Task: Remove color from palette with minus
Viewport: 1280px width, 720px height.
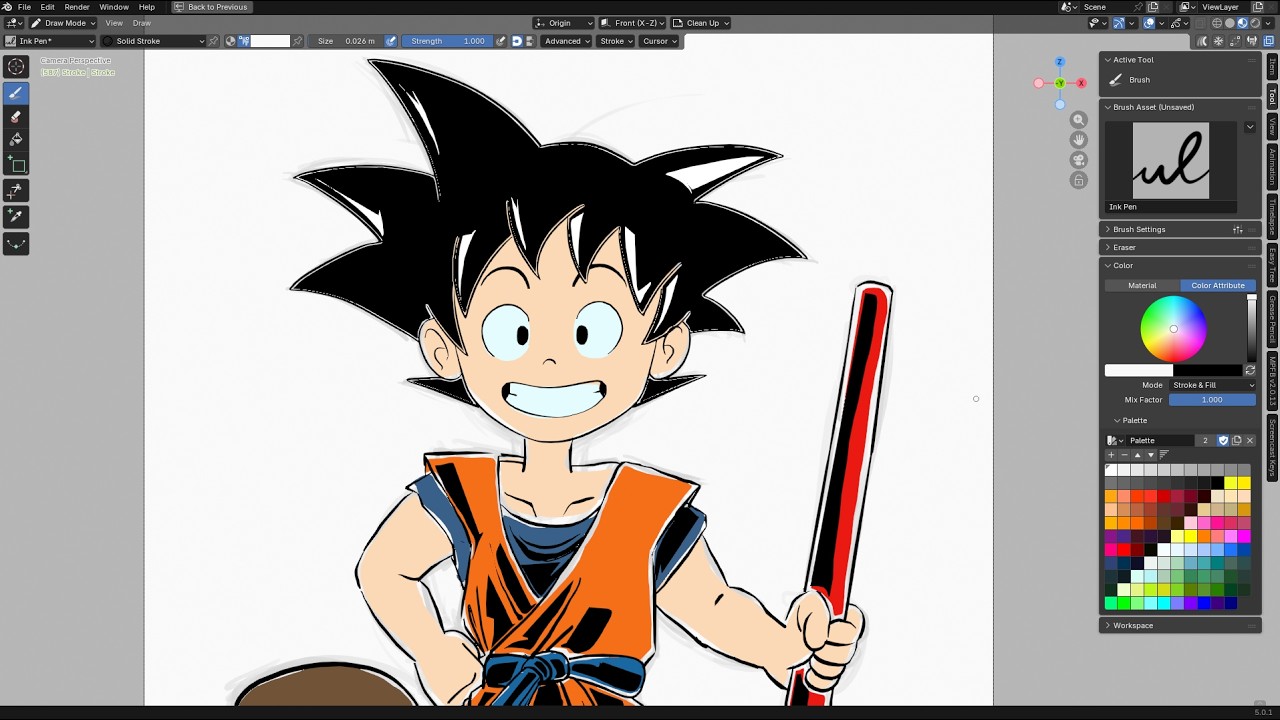Action: tap(1124, 455)
